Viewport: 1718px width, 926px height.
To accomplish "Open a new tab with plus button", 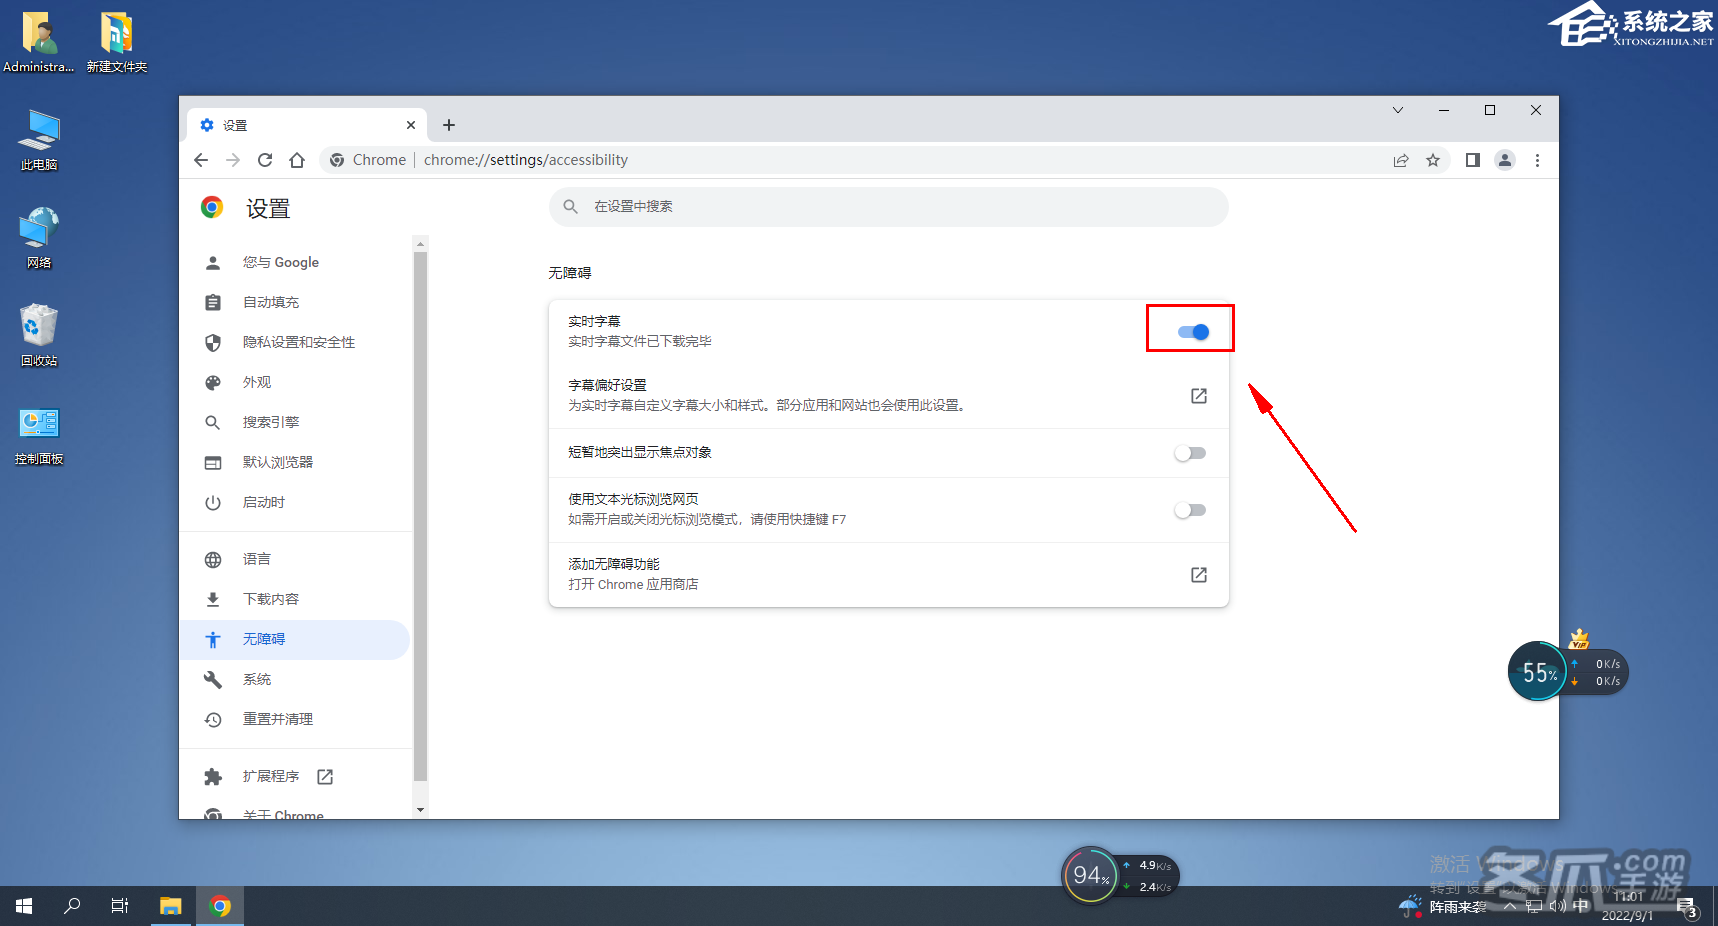I will (x=449, y=125).
